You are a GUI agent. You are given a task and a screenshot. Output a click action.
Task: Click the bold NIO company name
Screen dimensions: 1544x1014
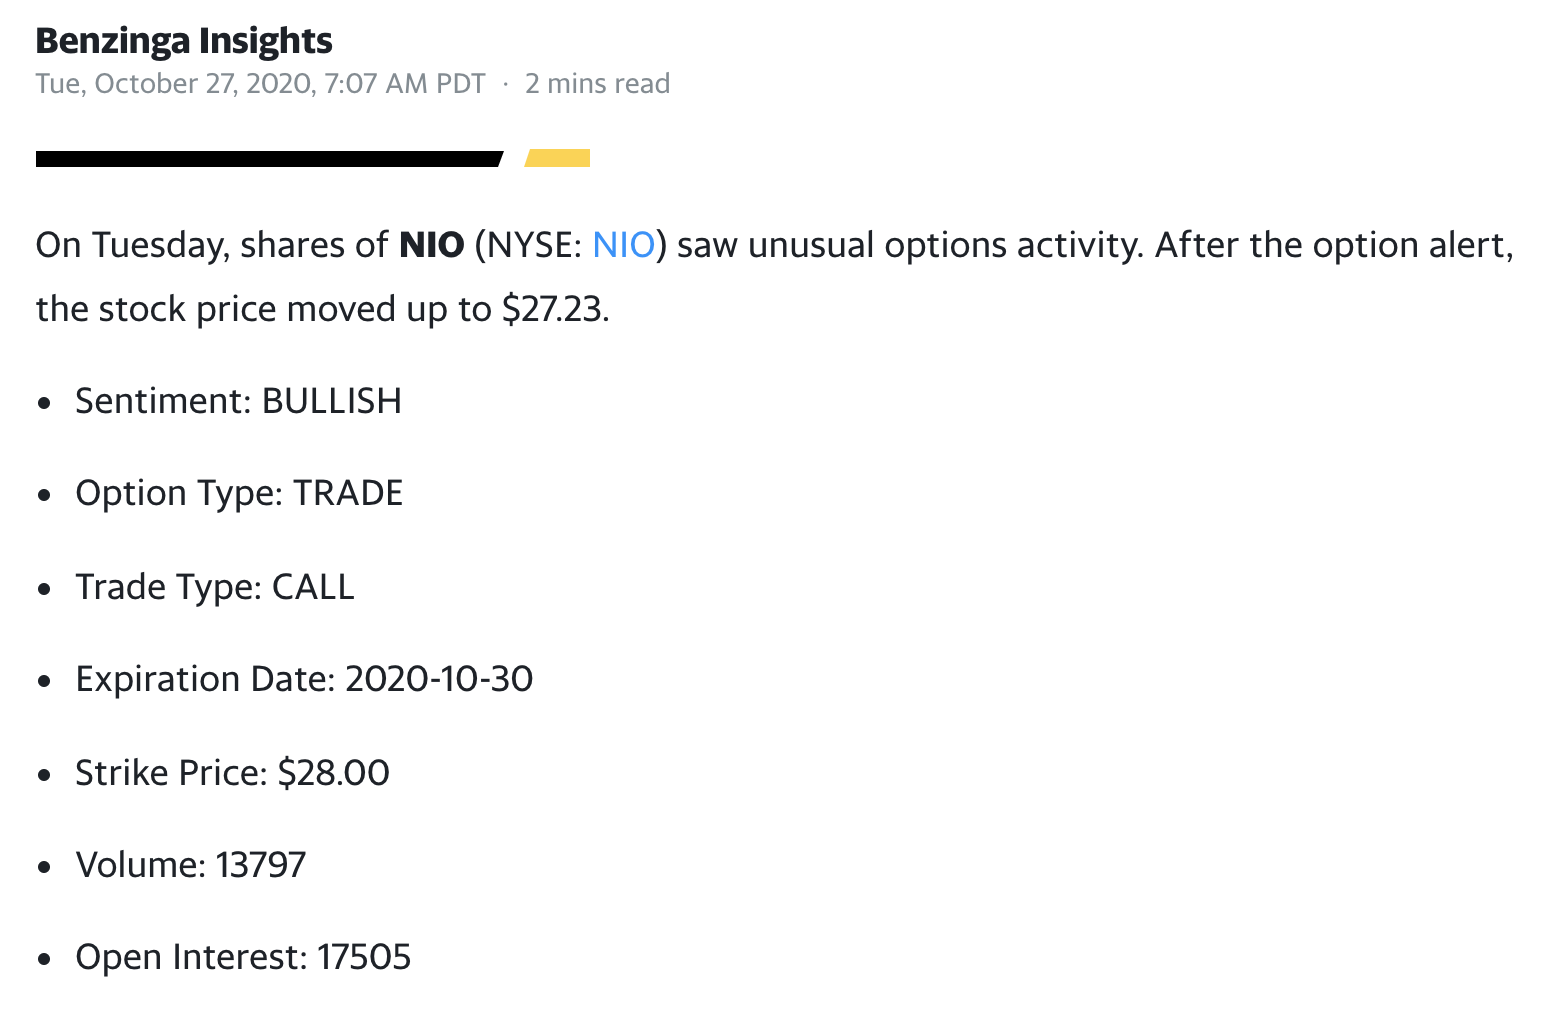(431, 245)
